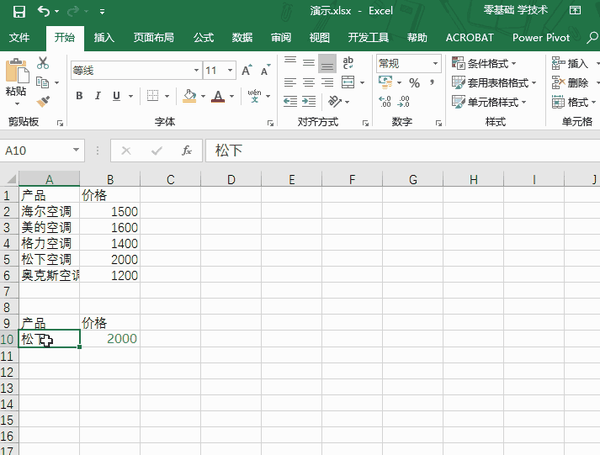Toggle Align Right horizontal alignment

pyautogui.click(x=327, y=82)
